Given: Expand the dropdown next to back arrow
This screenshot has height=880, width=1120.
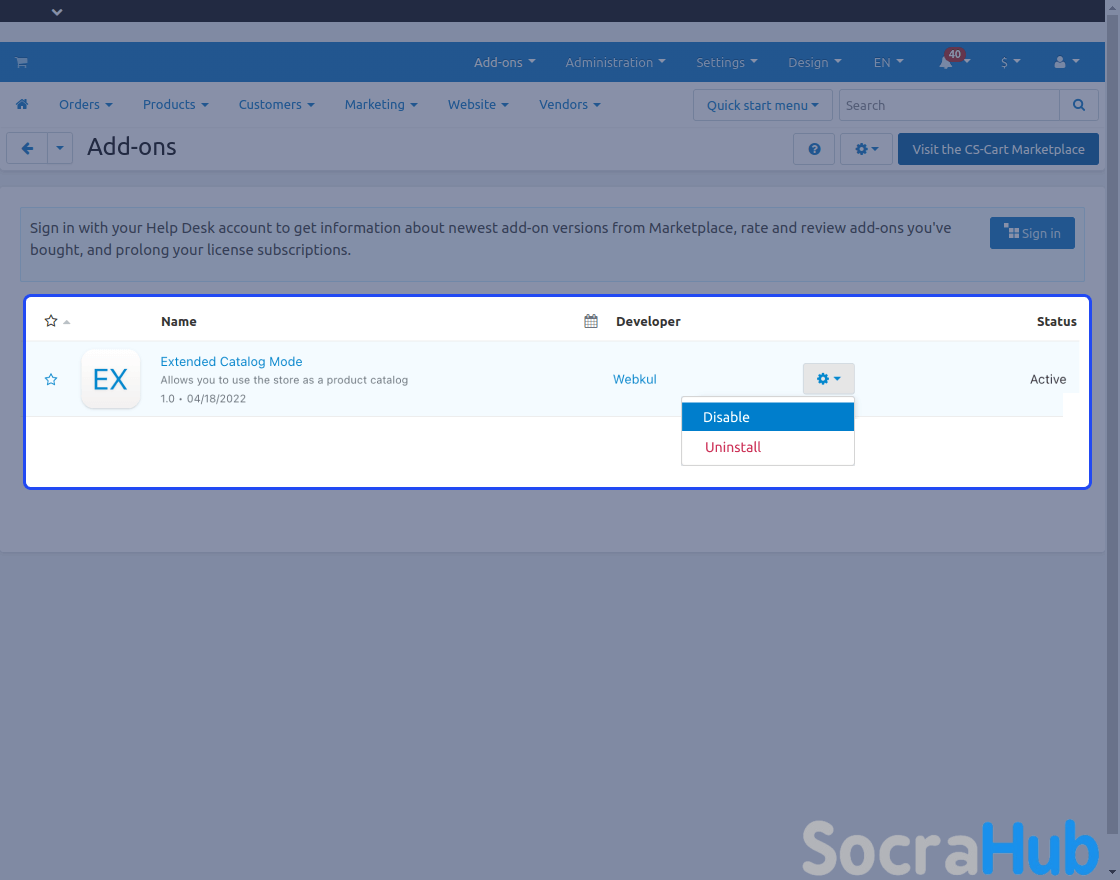Looking at the screenshot, I should point(60,149).
